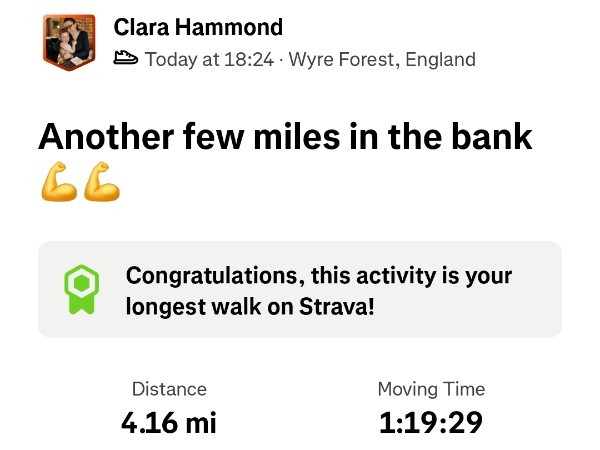Click 'longest walk on Strava!' line
Screen dimensions: 600x450
[x=250, y=306]
